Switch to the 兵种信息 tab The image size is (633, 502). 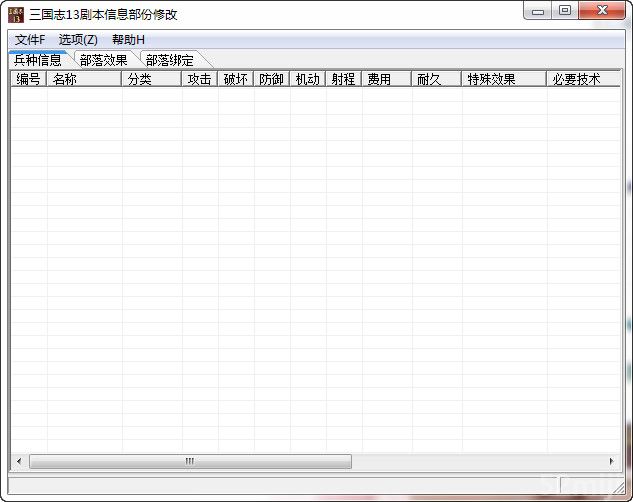(38, 60)
